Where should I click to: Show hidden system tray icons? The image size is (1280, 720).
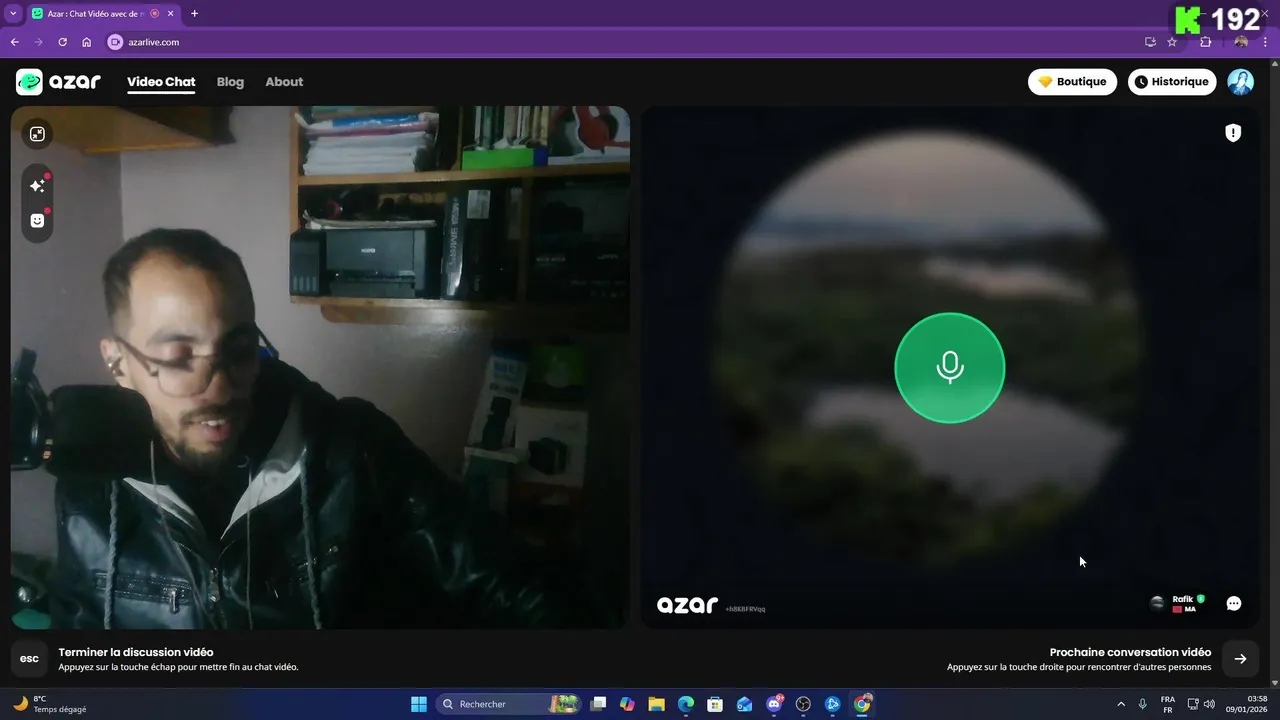tap(1120, 704)
